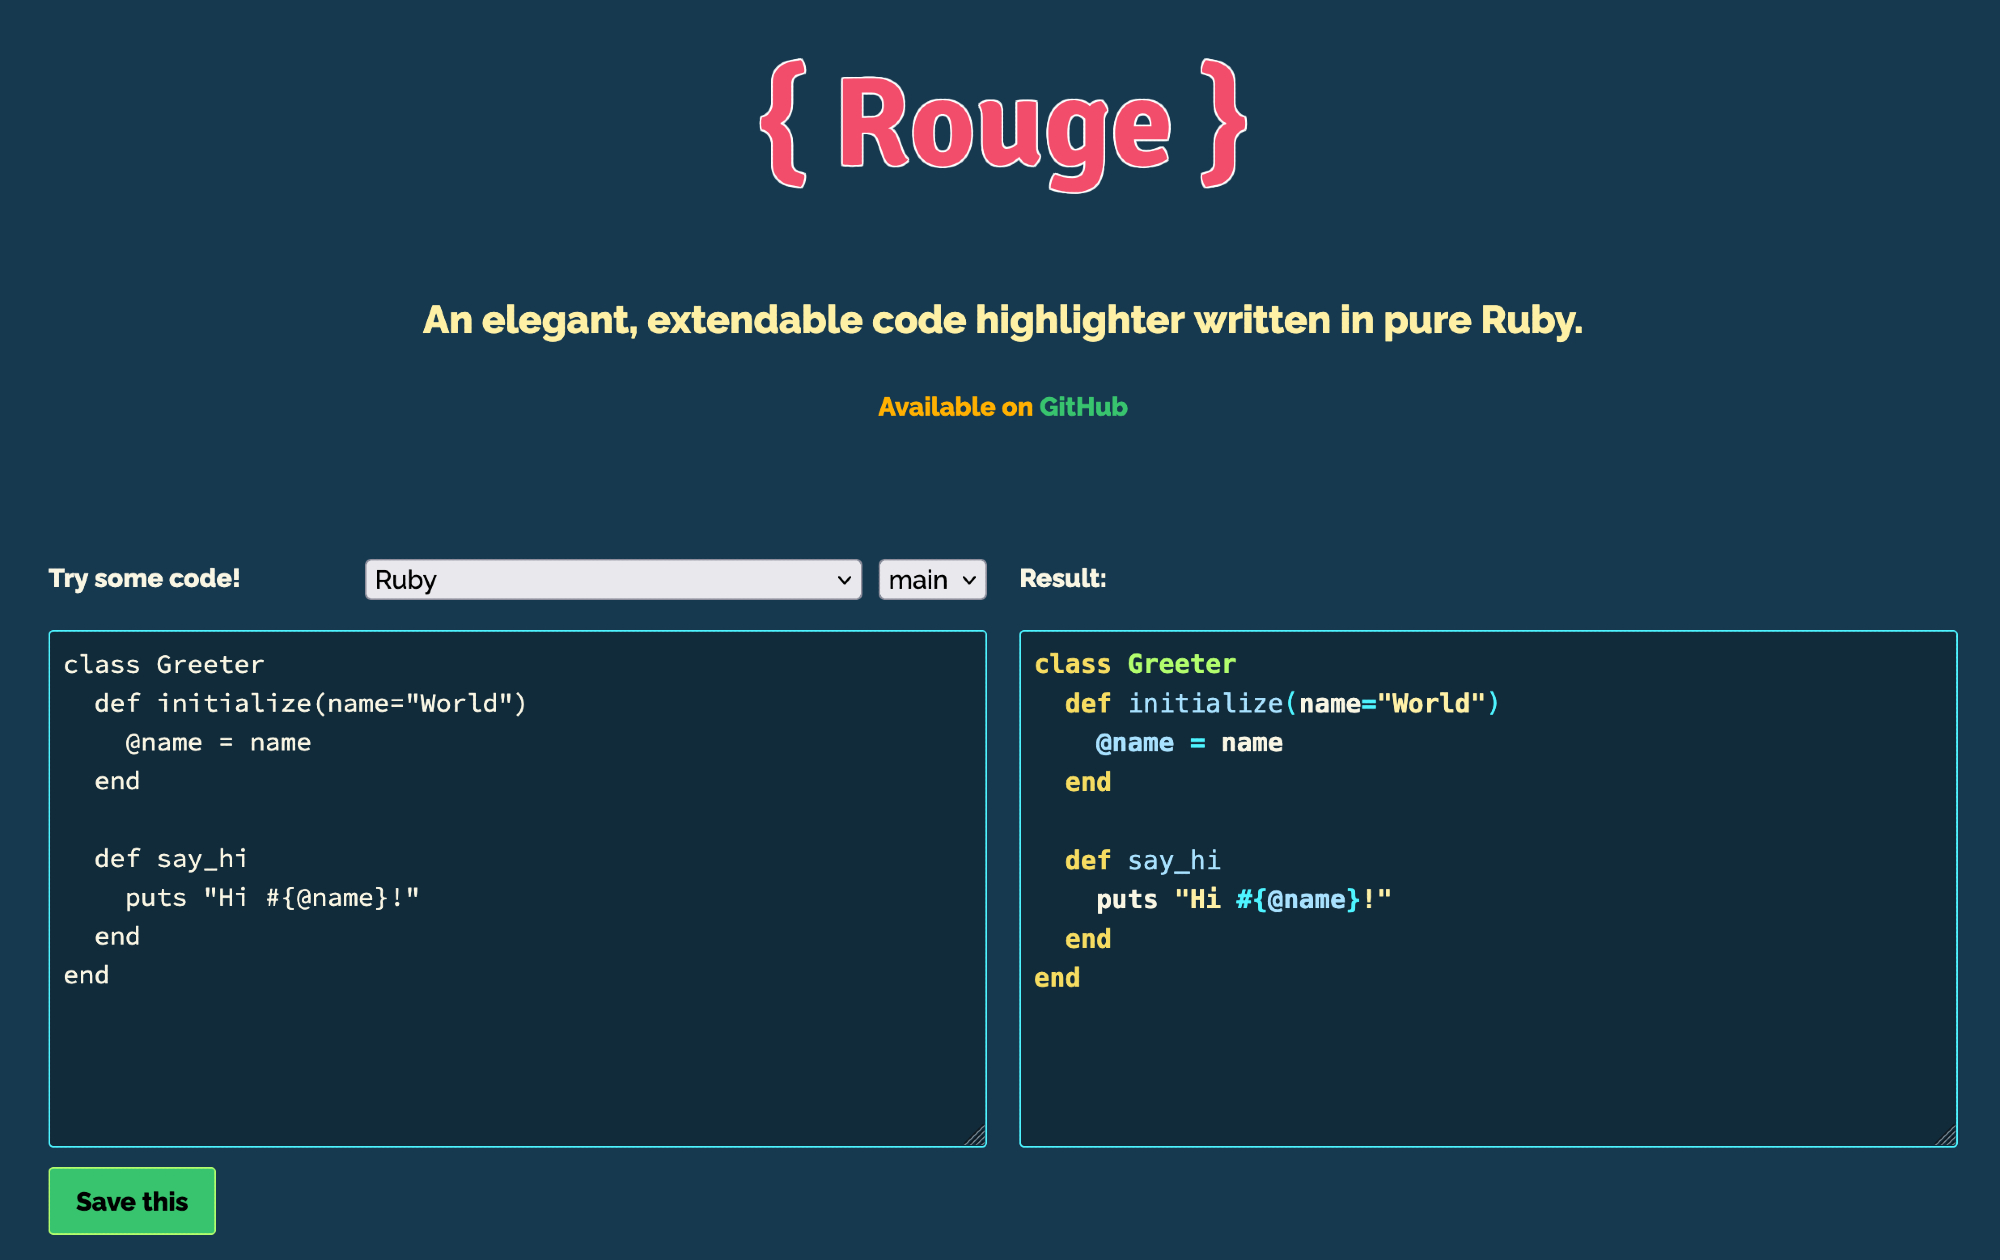Image resolution: width=2000 pixels, height=1260 pixels.
Task: Click the chevron arrow on the Ruby selector
Action: (844, 580)
